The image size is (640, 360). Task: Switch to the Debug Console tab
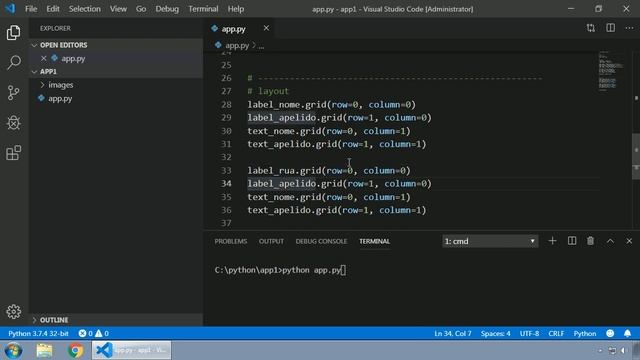pos(321,241)
